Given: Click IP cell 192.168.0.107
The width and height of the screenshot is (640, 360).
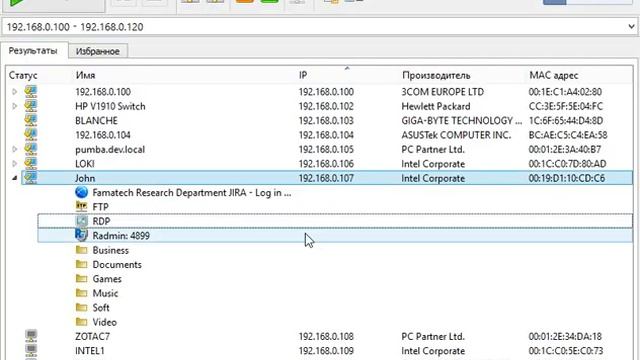Looking at the screenshot, I should tap(326, 178).
